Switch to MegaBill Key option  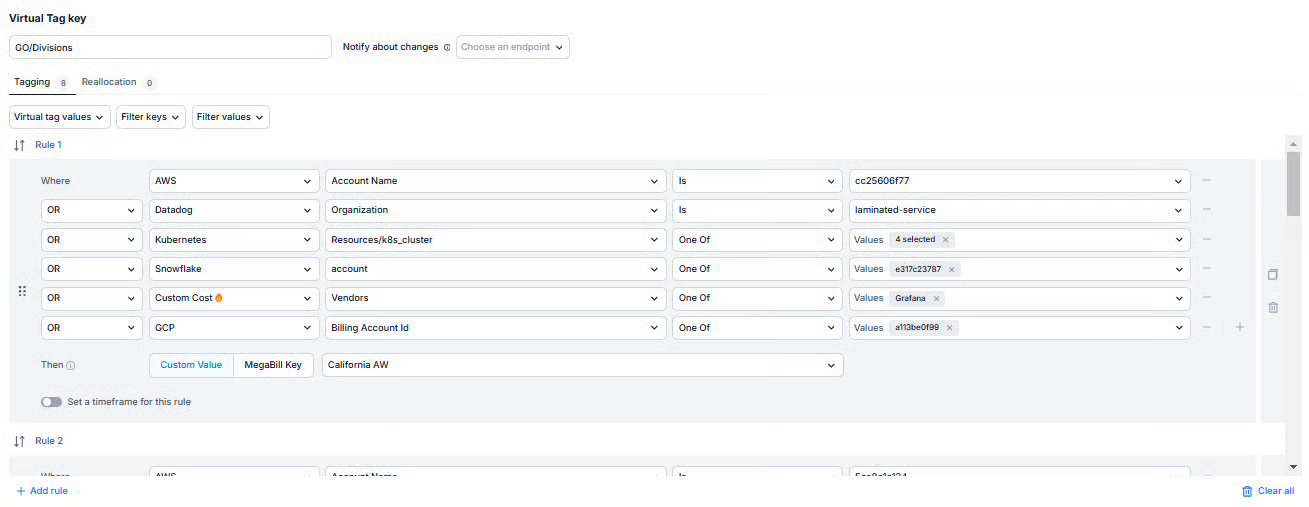273,365
